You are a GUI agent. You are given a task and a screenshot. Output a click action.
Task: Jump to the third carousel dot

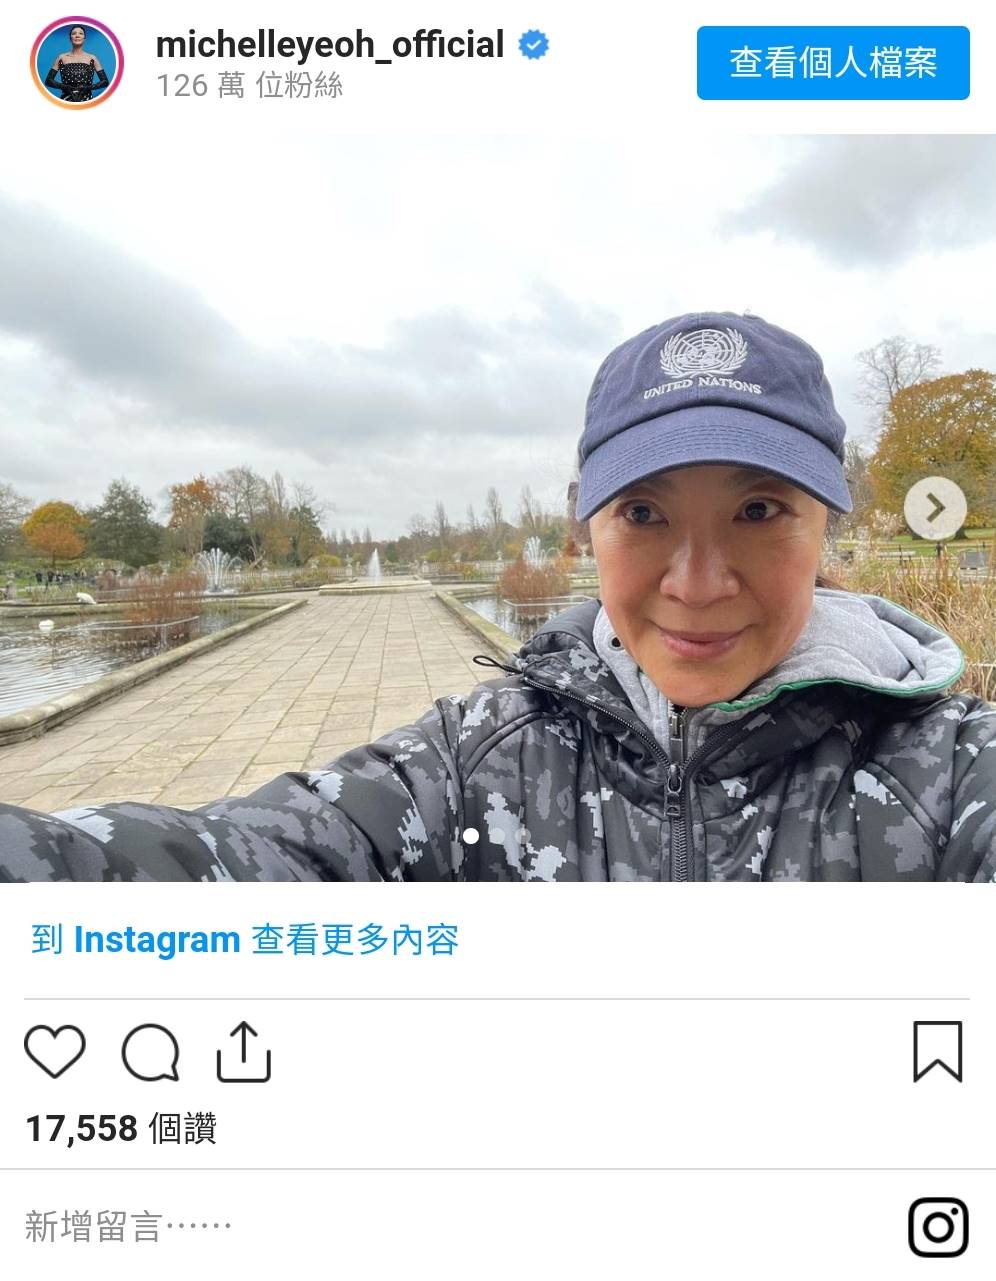[x=521, y=835]
